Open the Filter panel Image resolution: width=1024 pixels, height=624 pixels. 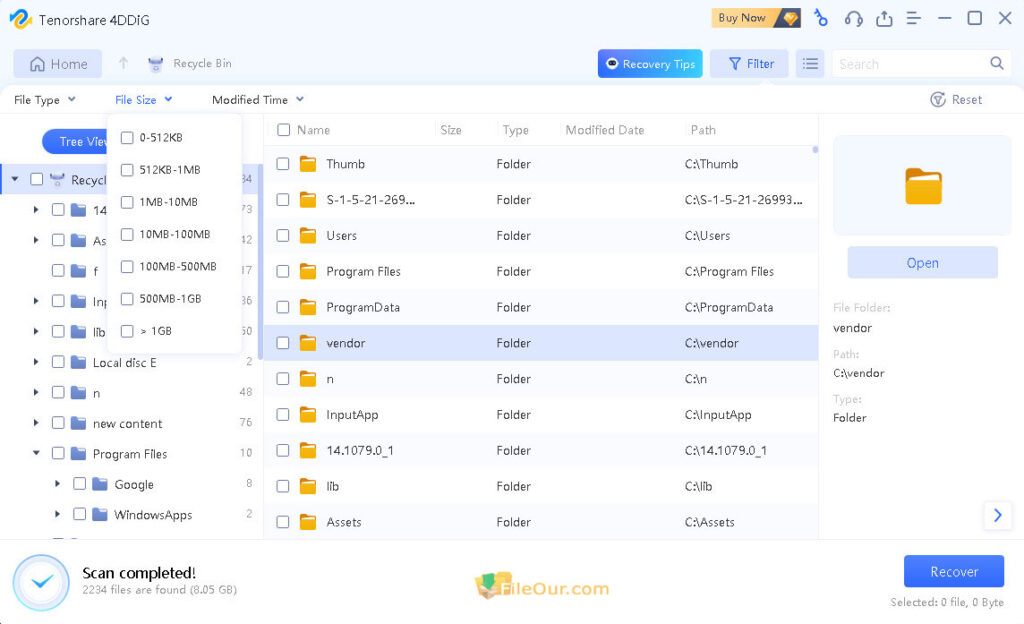pyautogui.click(x=748, y=63)
